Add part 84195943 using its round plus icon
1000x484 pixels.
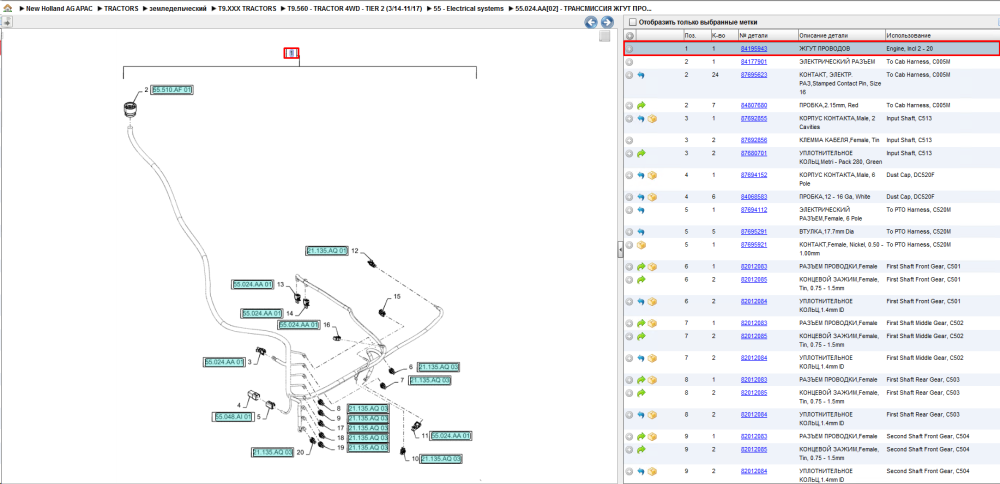[x=629, y=48]
